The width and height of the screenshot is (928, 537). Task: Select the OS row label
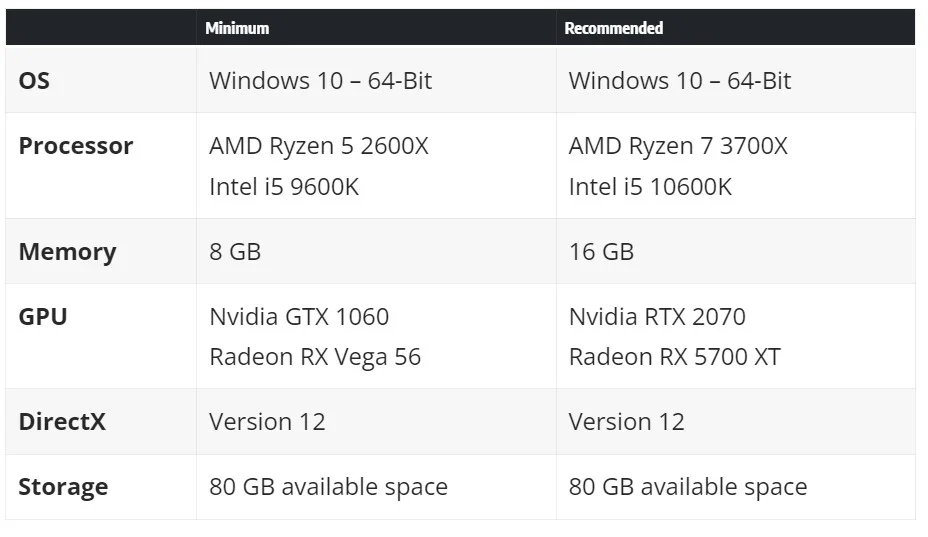click(34, 81)
